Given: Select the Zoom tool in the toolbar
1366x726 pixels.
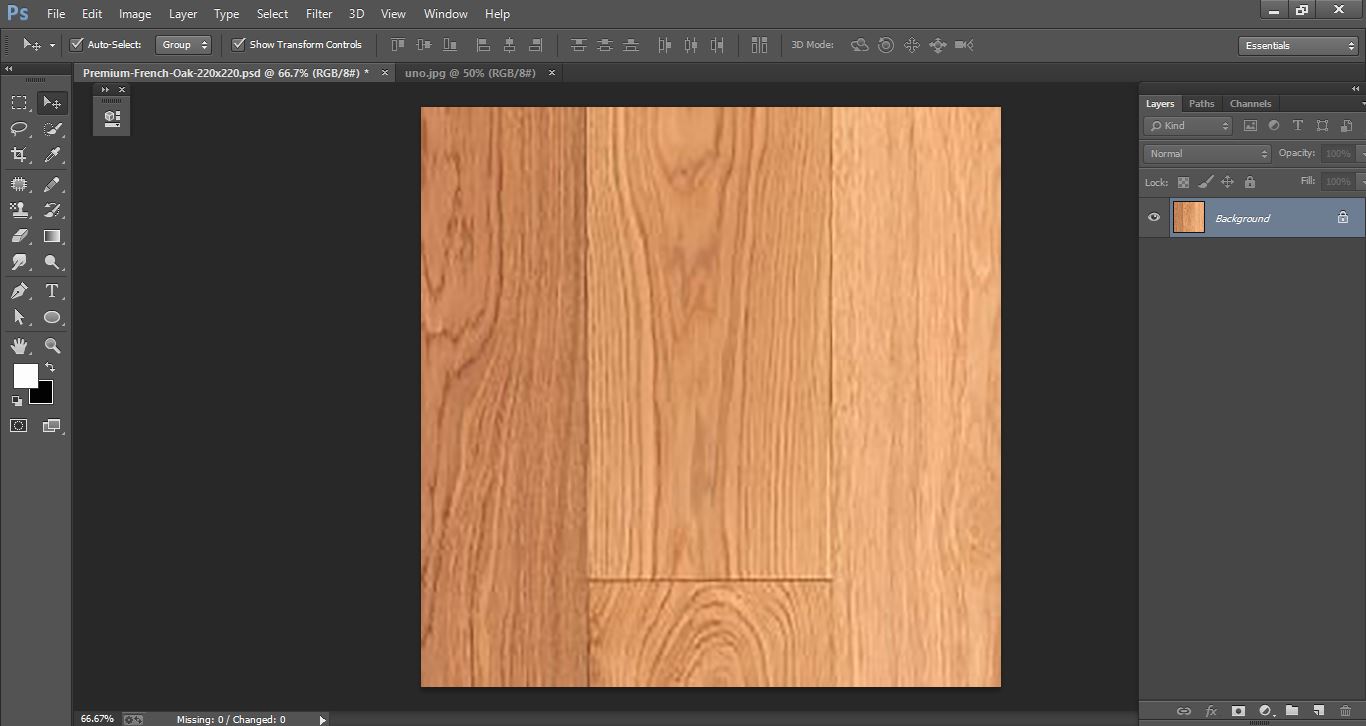Looking at the screenshot, I should (52, 346).
